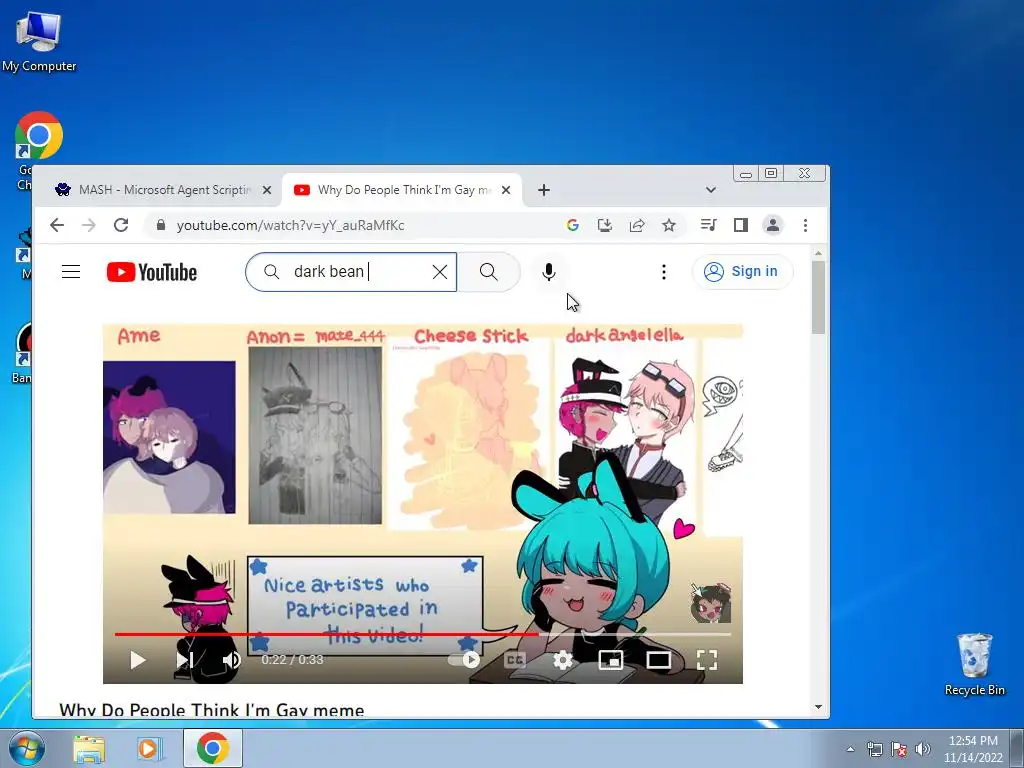Image resolution: width=1024 pixels, height=768 pixels.
Task: Close the MASH tab
Action: 266,190
